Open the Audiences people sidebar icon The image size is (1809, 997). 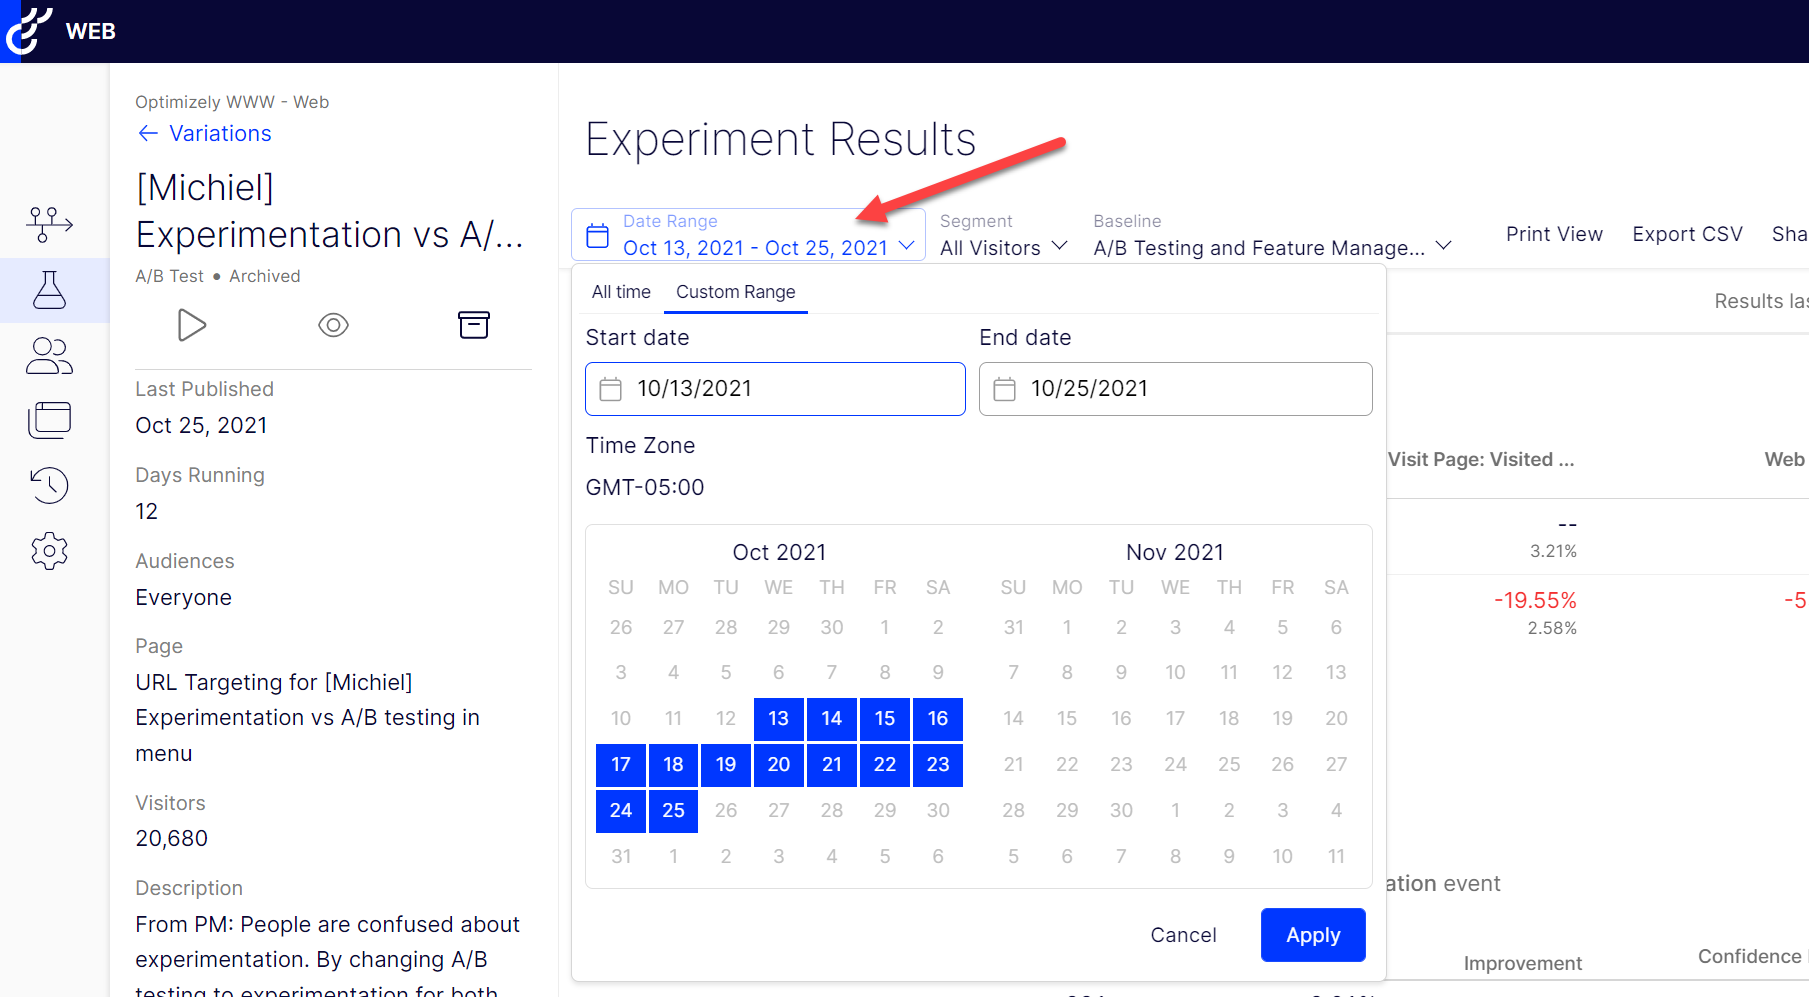[49, 356]
